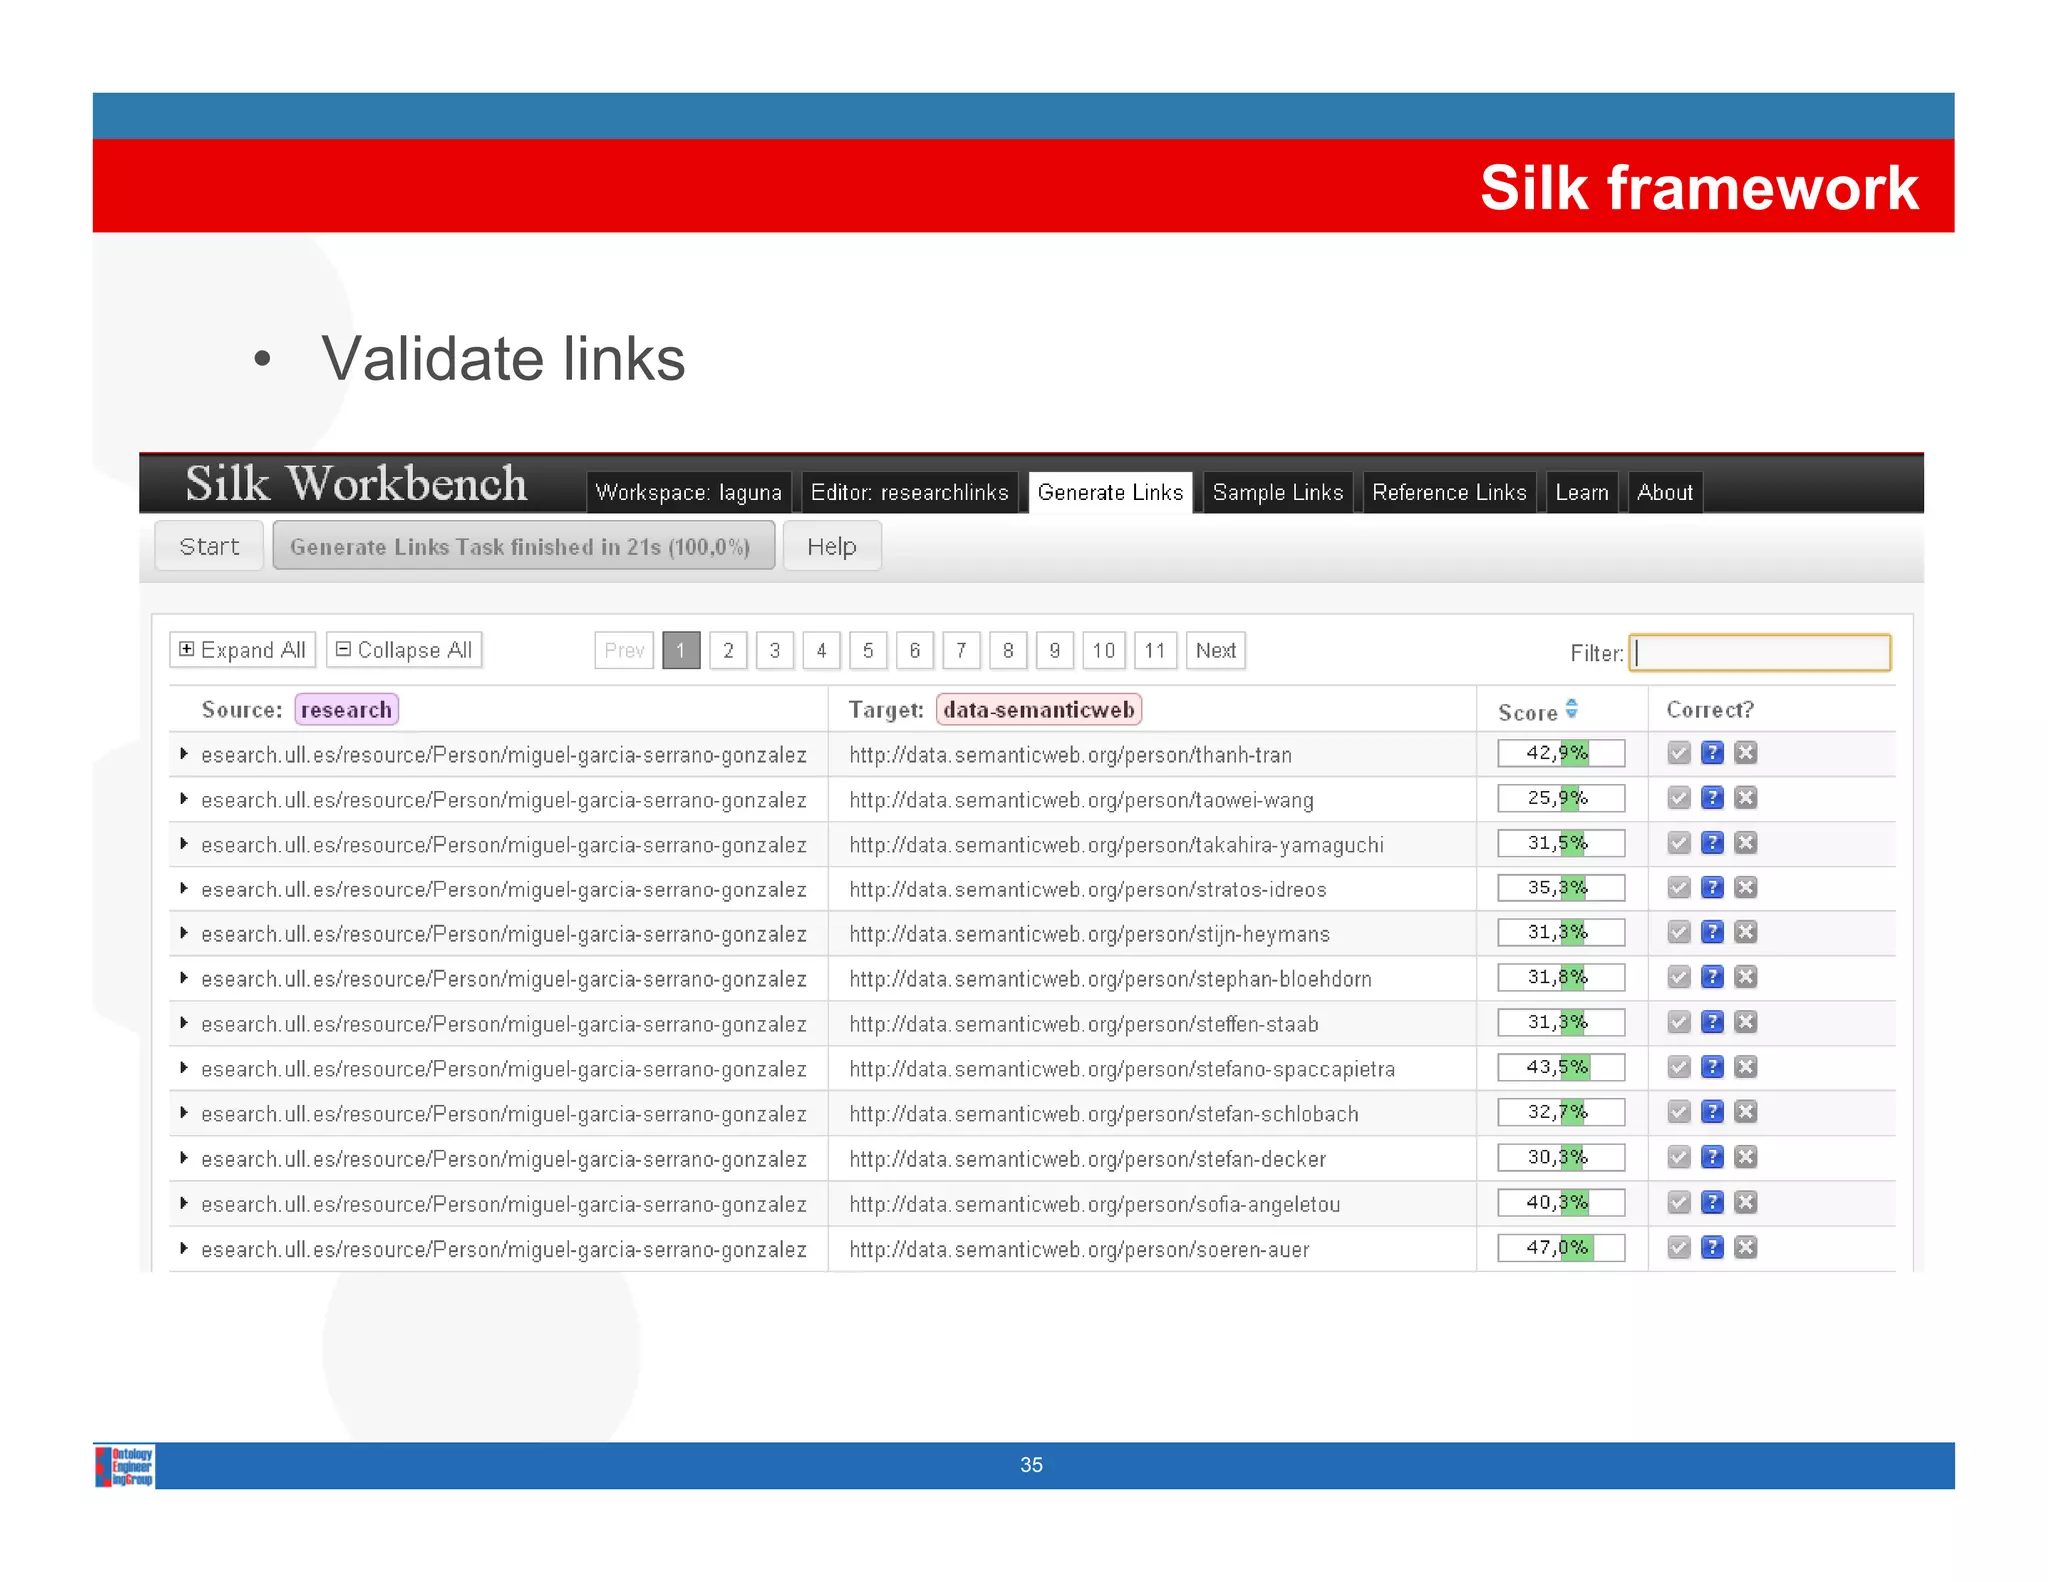Viewport: 2048px width, 1582px height.
Task: Reject sofia-angeletou link
Action: pos(1745,1202)
